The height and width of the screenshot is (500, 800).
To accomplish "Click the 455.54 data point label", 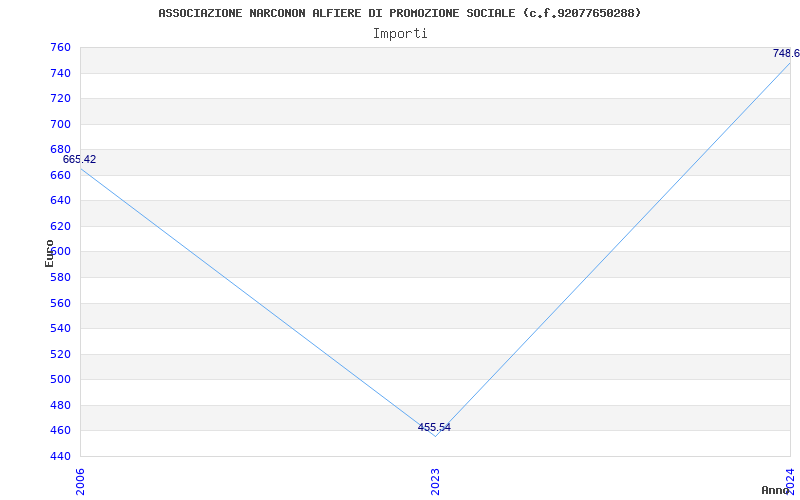I will coord(434,428).
